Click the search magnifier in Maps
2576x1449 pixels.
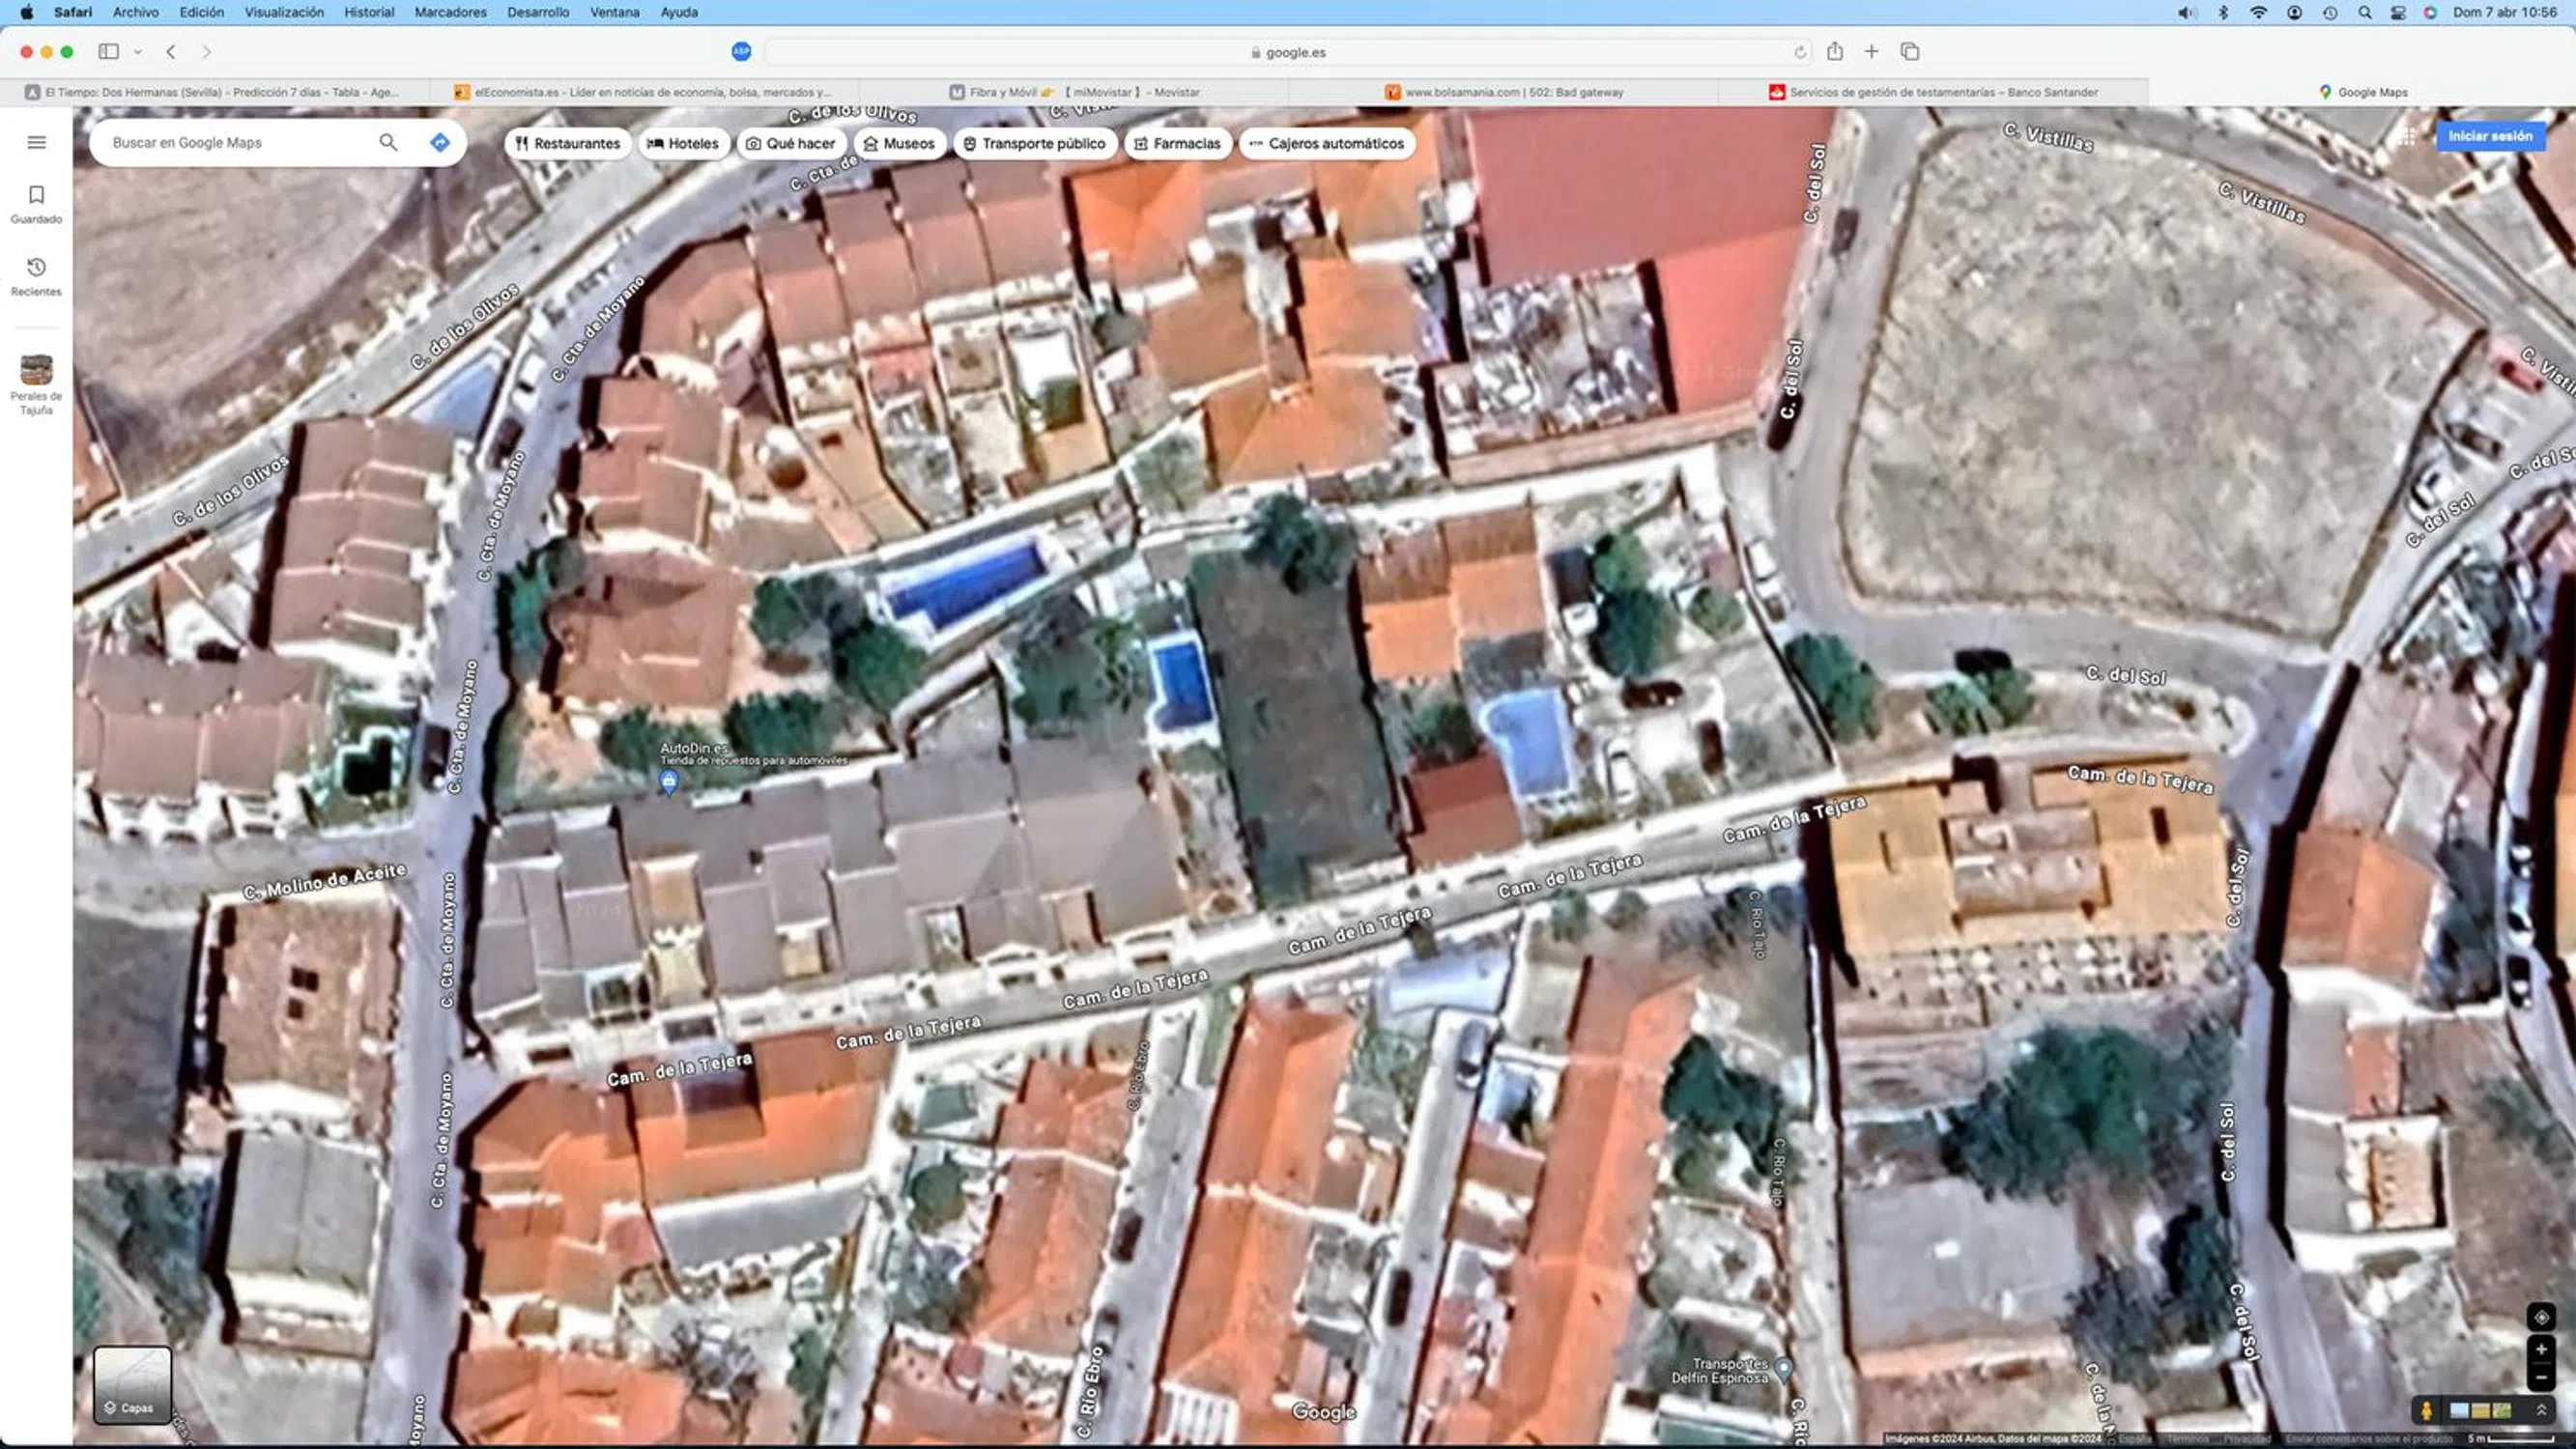coord(388,142)
